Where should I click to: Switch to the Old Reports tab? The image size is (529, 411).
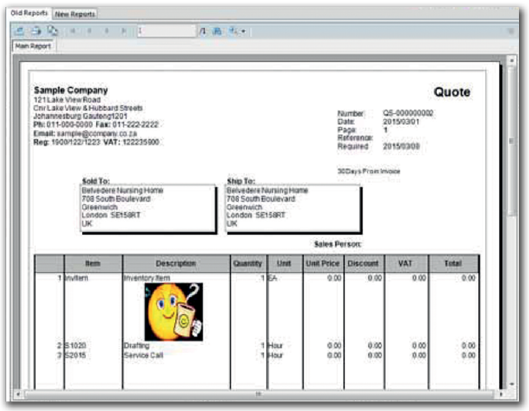tap(29, 13)
